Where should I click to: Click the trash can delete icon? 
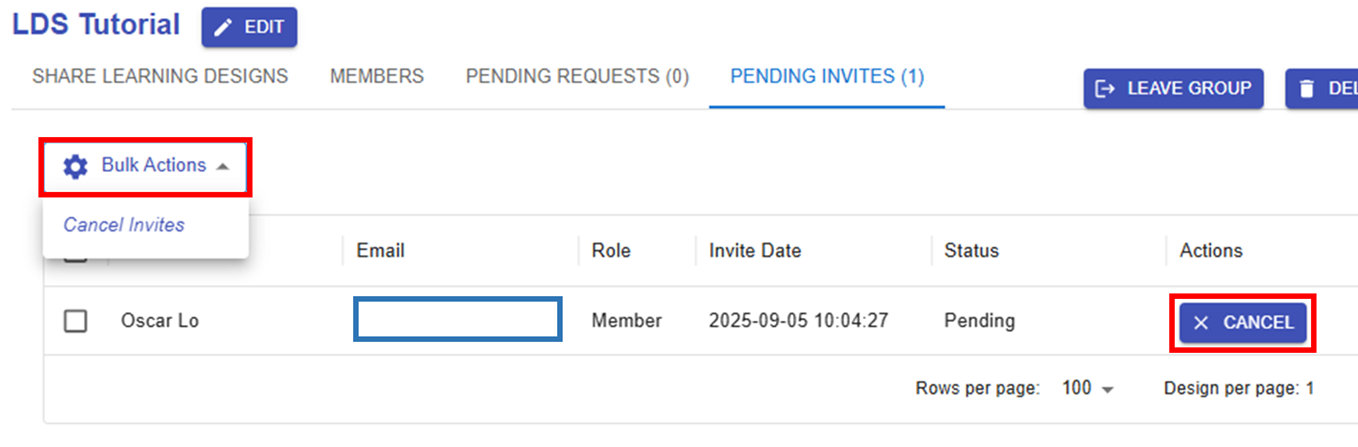1306,89
